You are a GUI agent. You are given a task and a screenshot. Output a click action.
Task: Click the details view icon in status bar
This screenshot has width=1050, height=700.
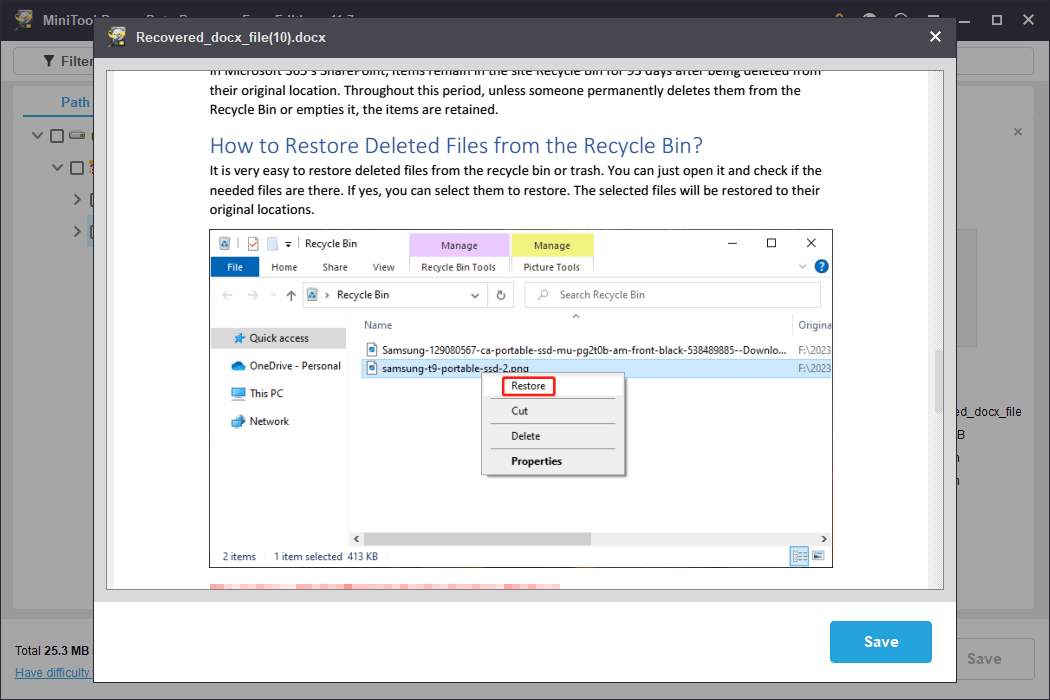pos(799,556)
